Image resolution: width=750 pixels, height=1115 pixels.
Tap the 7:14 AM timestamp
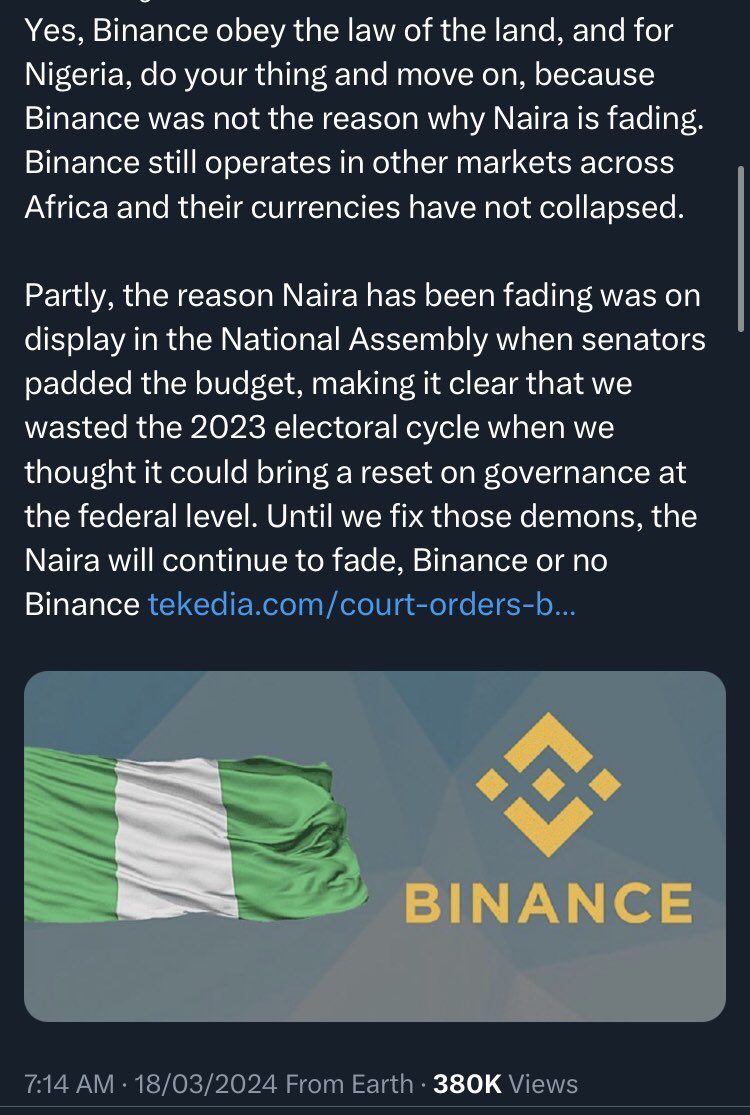coord(69,1084)
